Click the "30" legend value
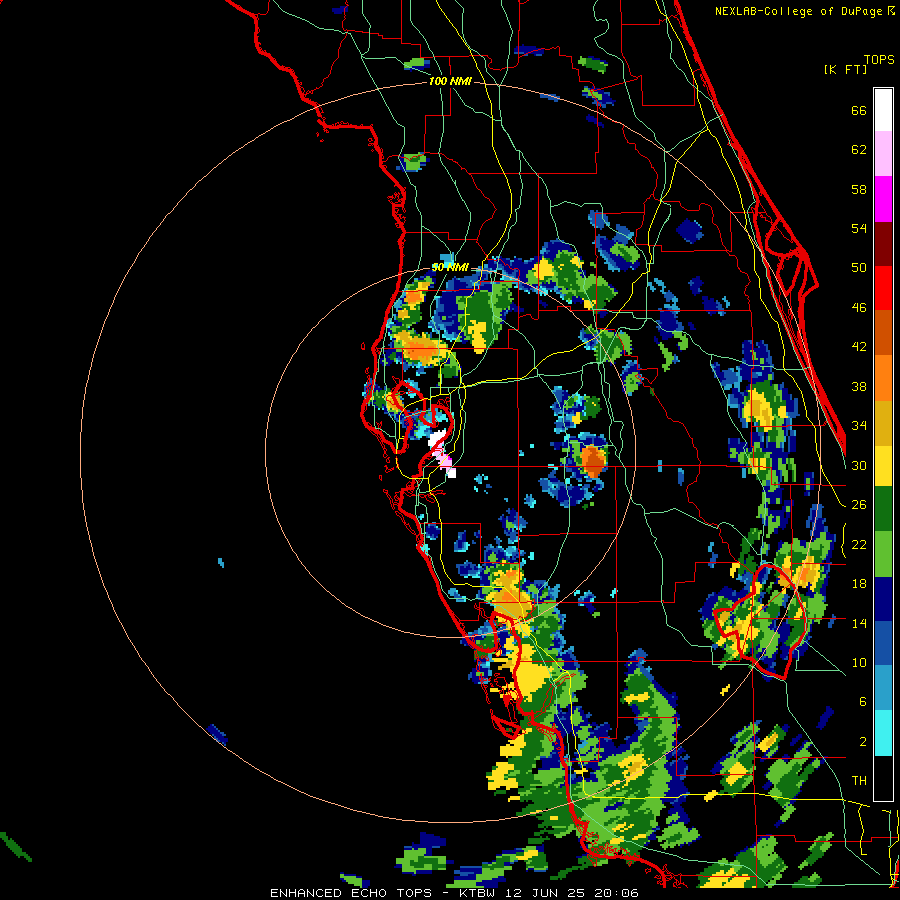The image size is (900, 900). click(x=859, y=465)
